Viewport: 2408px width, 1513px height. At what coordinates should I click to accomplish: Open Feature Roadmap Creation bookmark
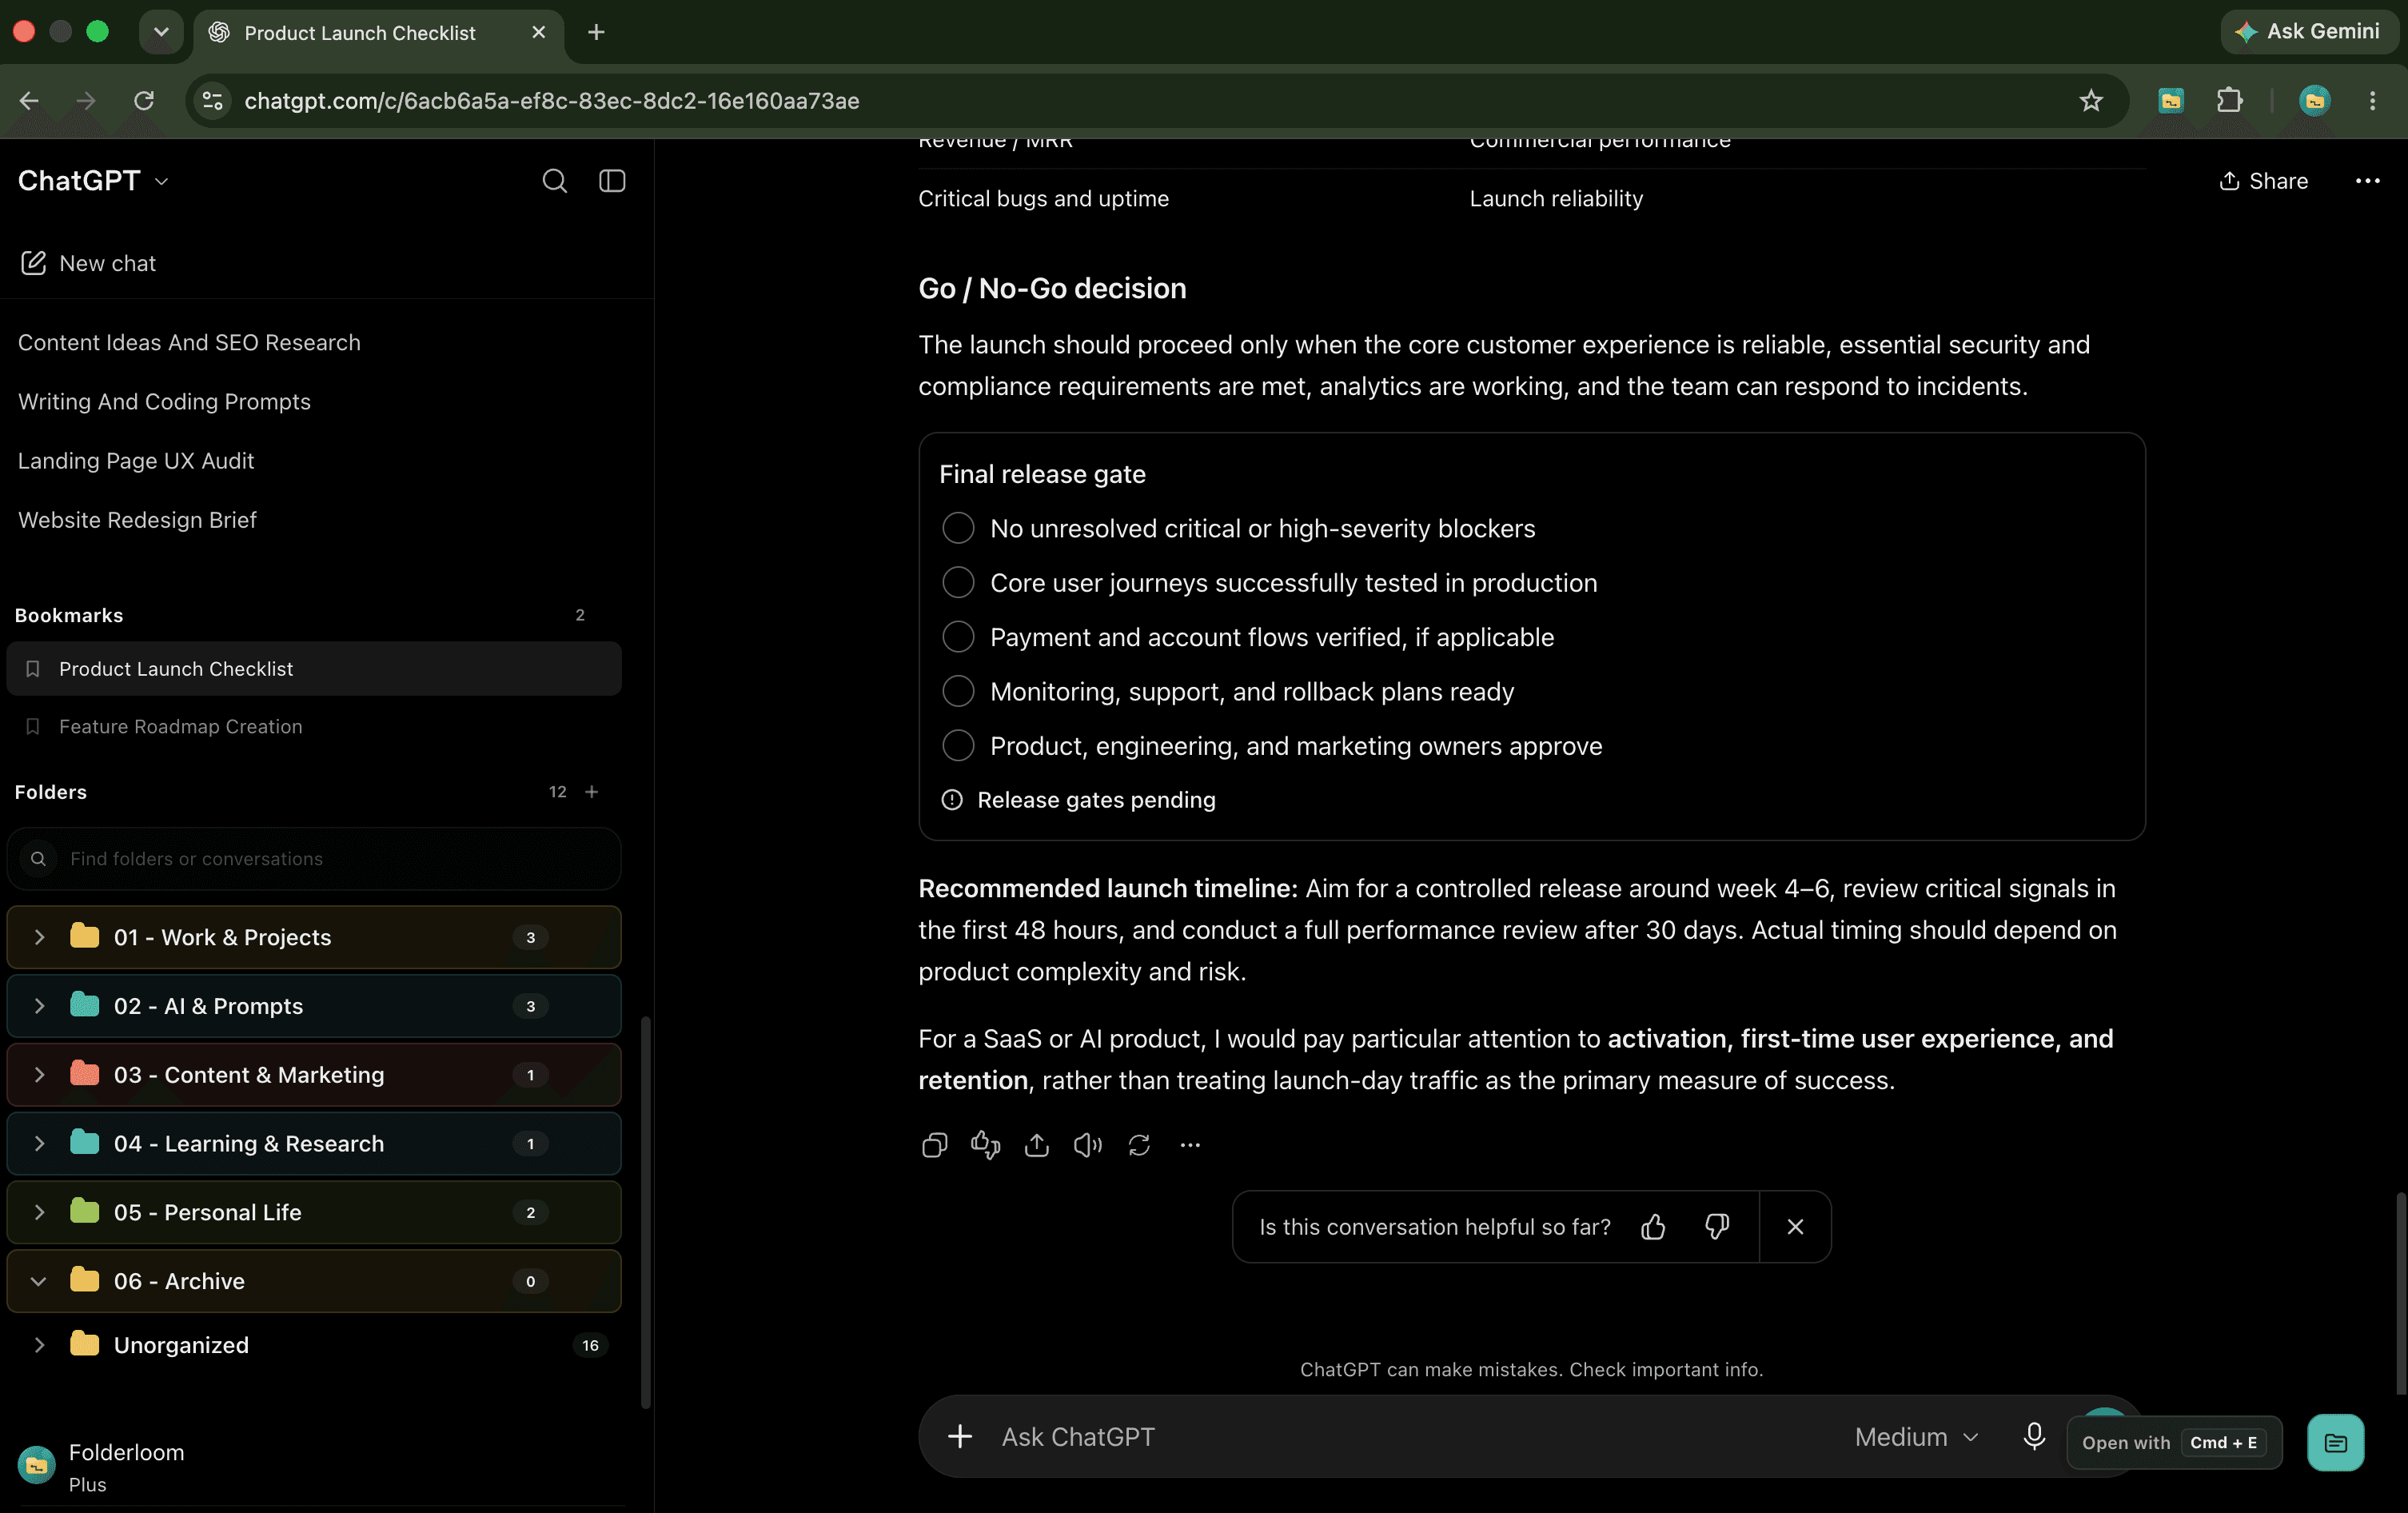pyautogui.click(x=313, y=727)
